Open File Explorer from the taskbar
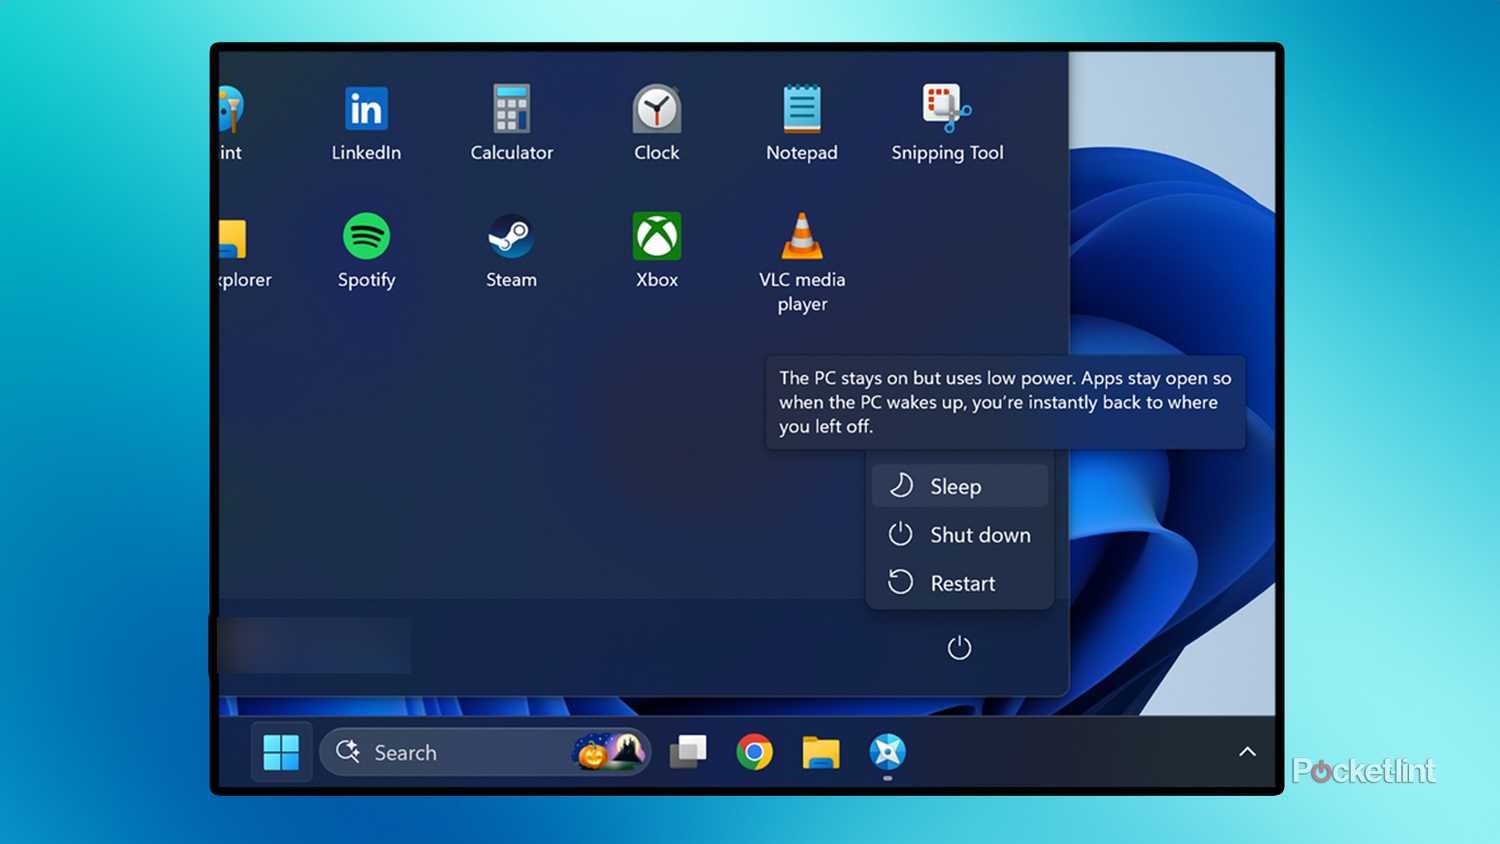Screen dimensions: 1500x844 tap(821, 752)
